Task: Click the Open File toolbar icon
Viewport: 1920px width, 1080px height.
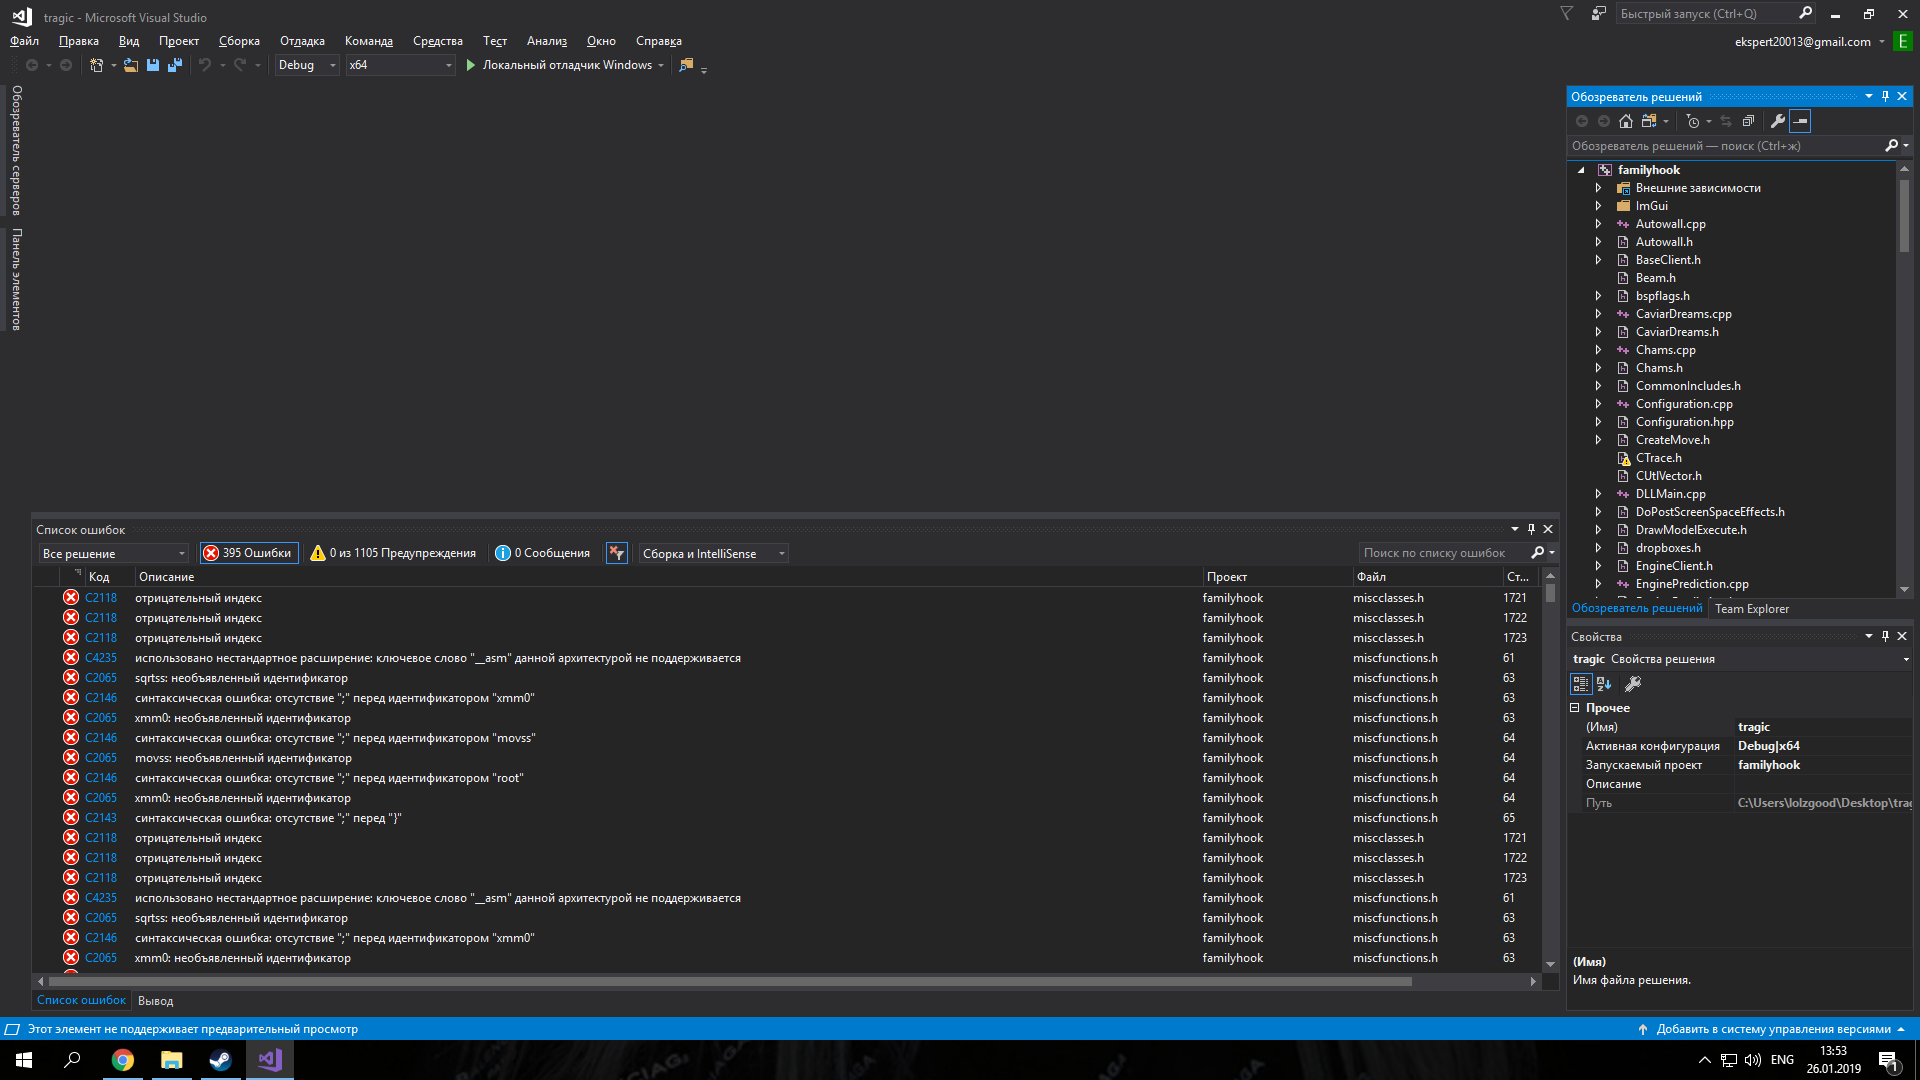Action: pyautogui.click(x=131, y=65)
